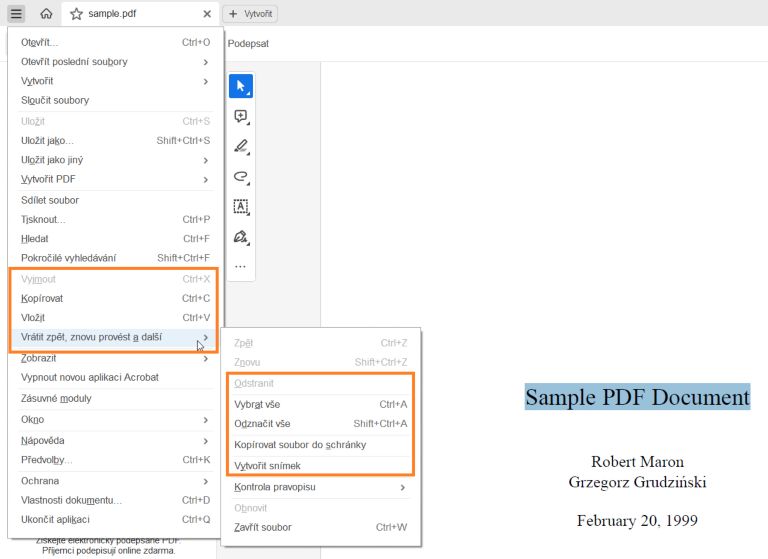This screenshot has width=768, height=559.
Task: Select the add comment tool
Action: (x=240, y=117)
